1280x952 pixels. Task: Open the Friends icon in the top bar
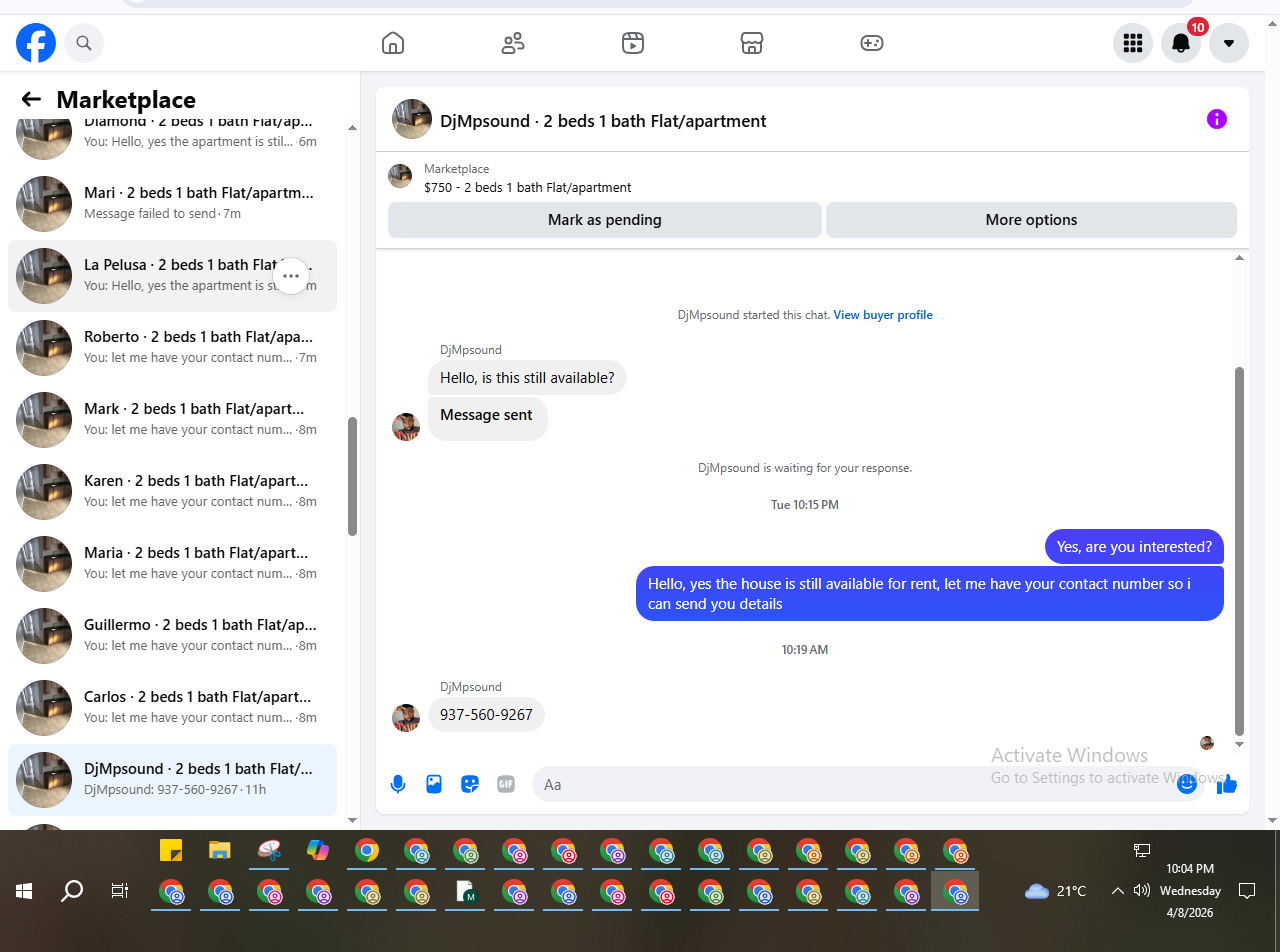tap(513, 43)
